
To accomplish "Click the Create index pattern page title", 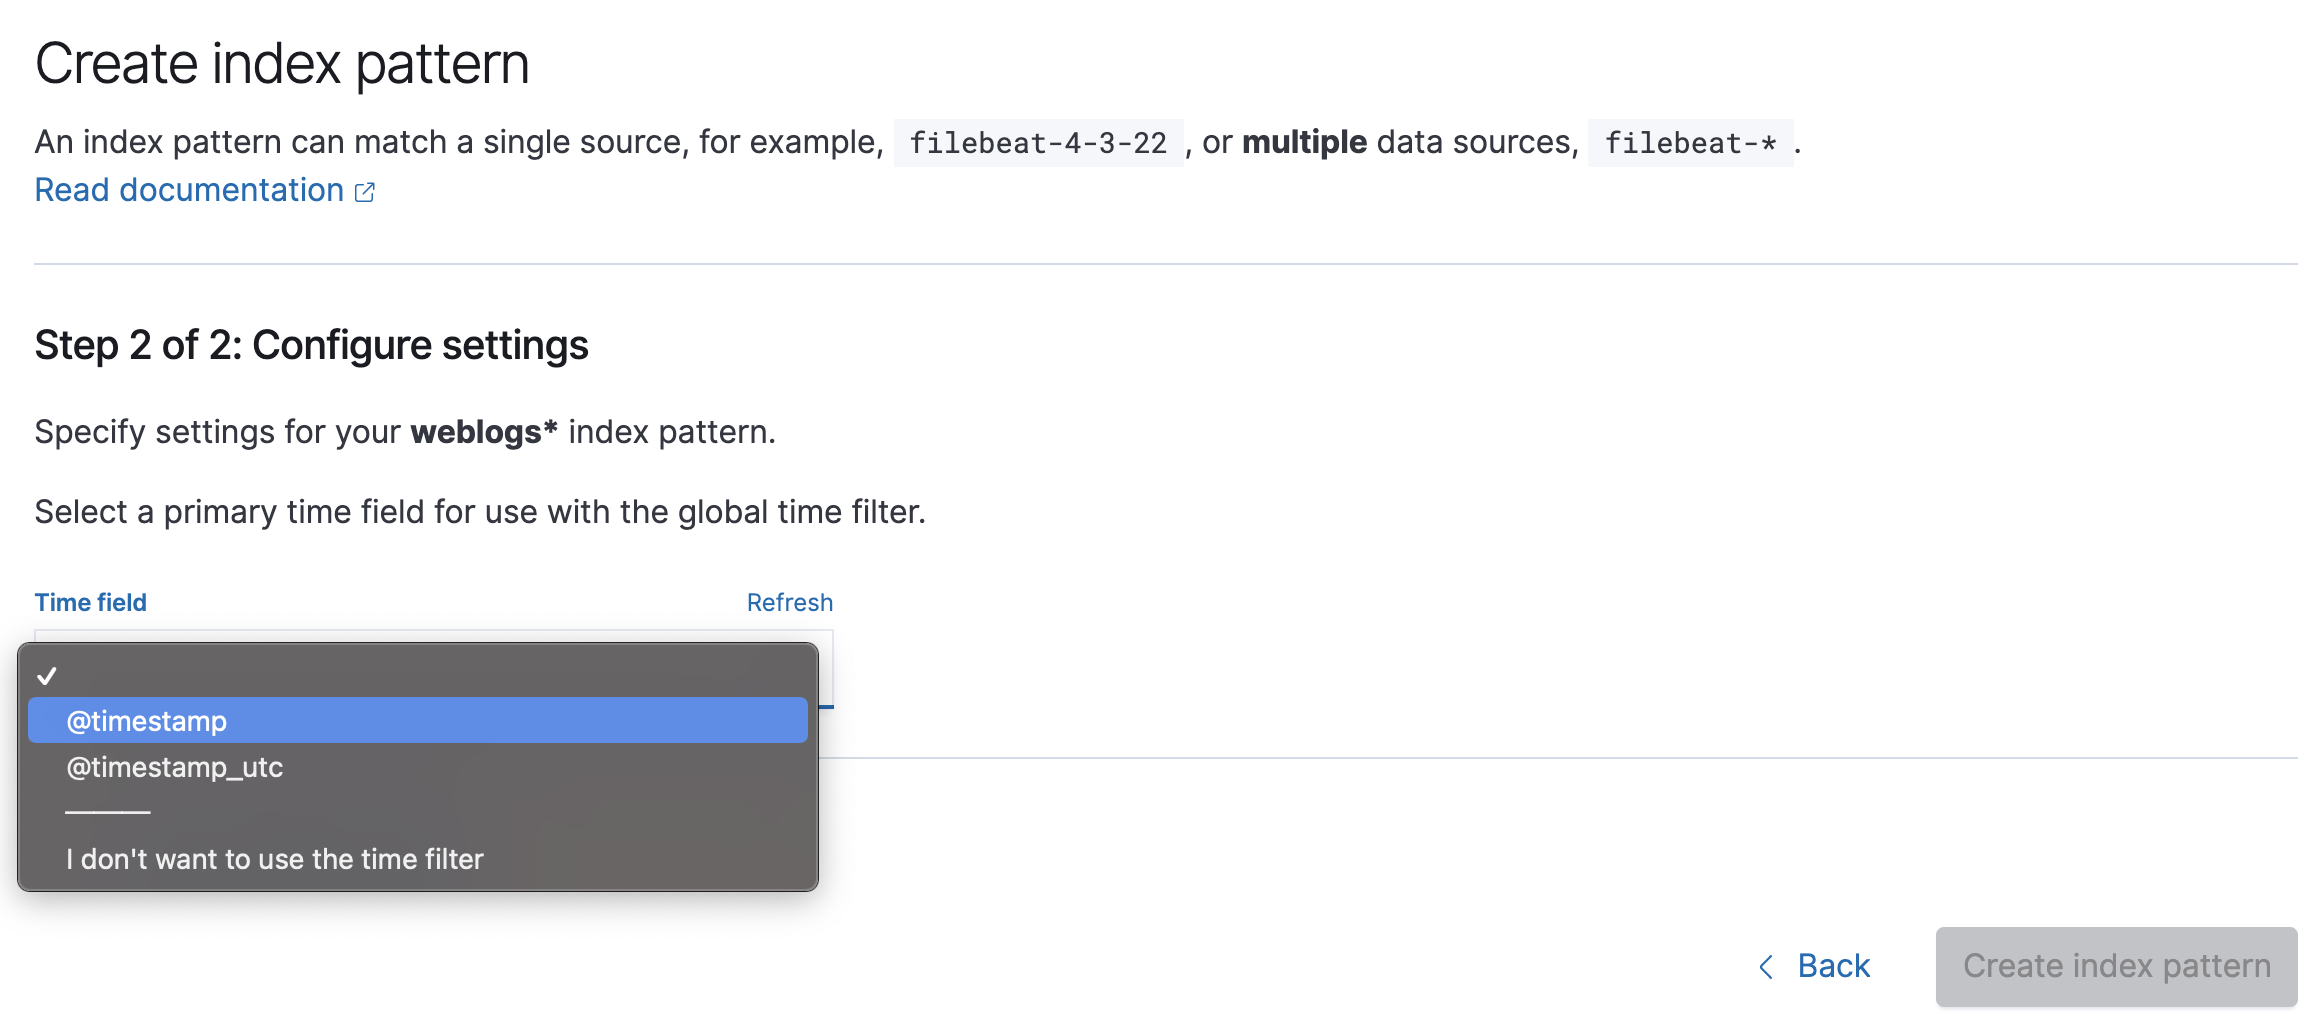I will 282,64.
